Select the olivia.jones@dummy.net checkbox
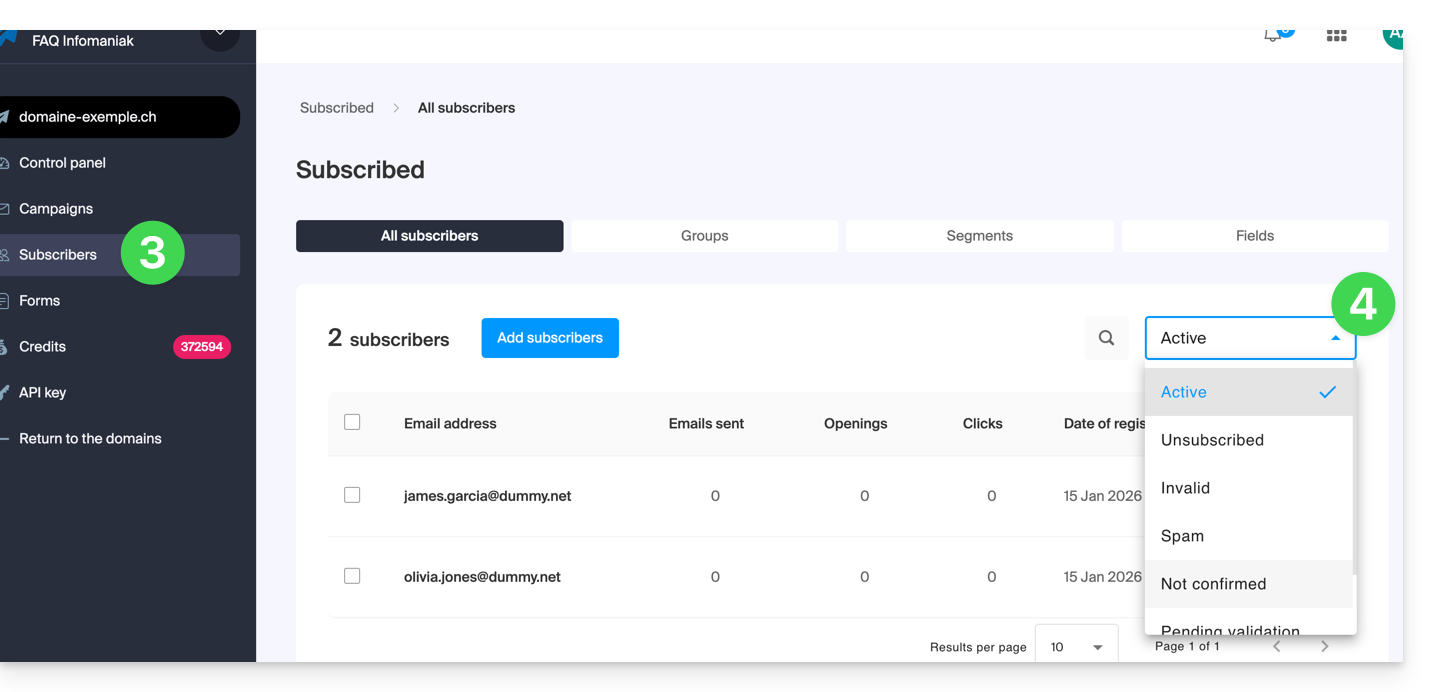Viewport: 1433px width, 692px height. [352, 576]
